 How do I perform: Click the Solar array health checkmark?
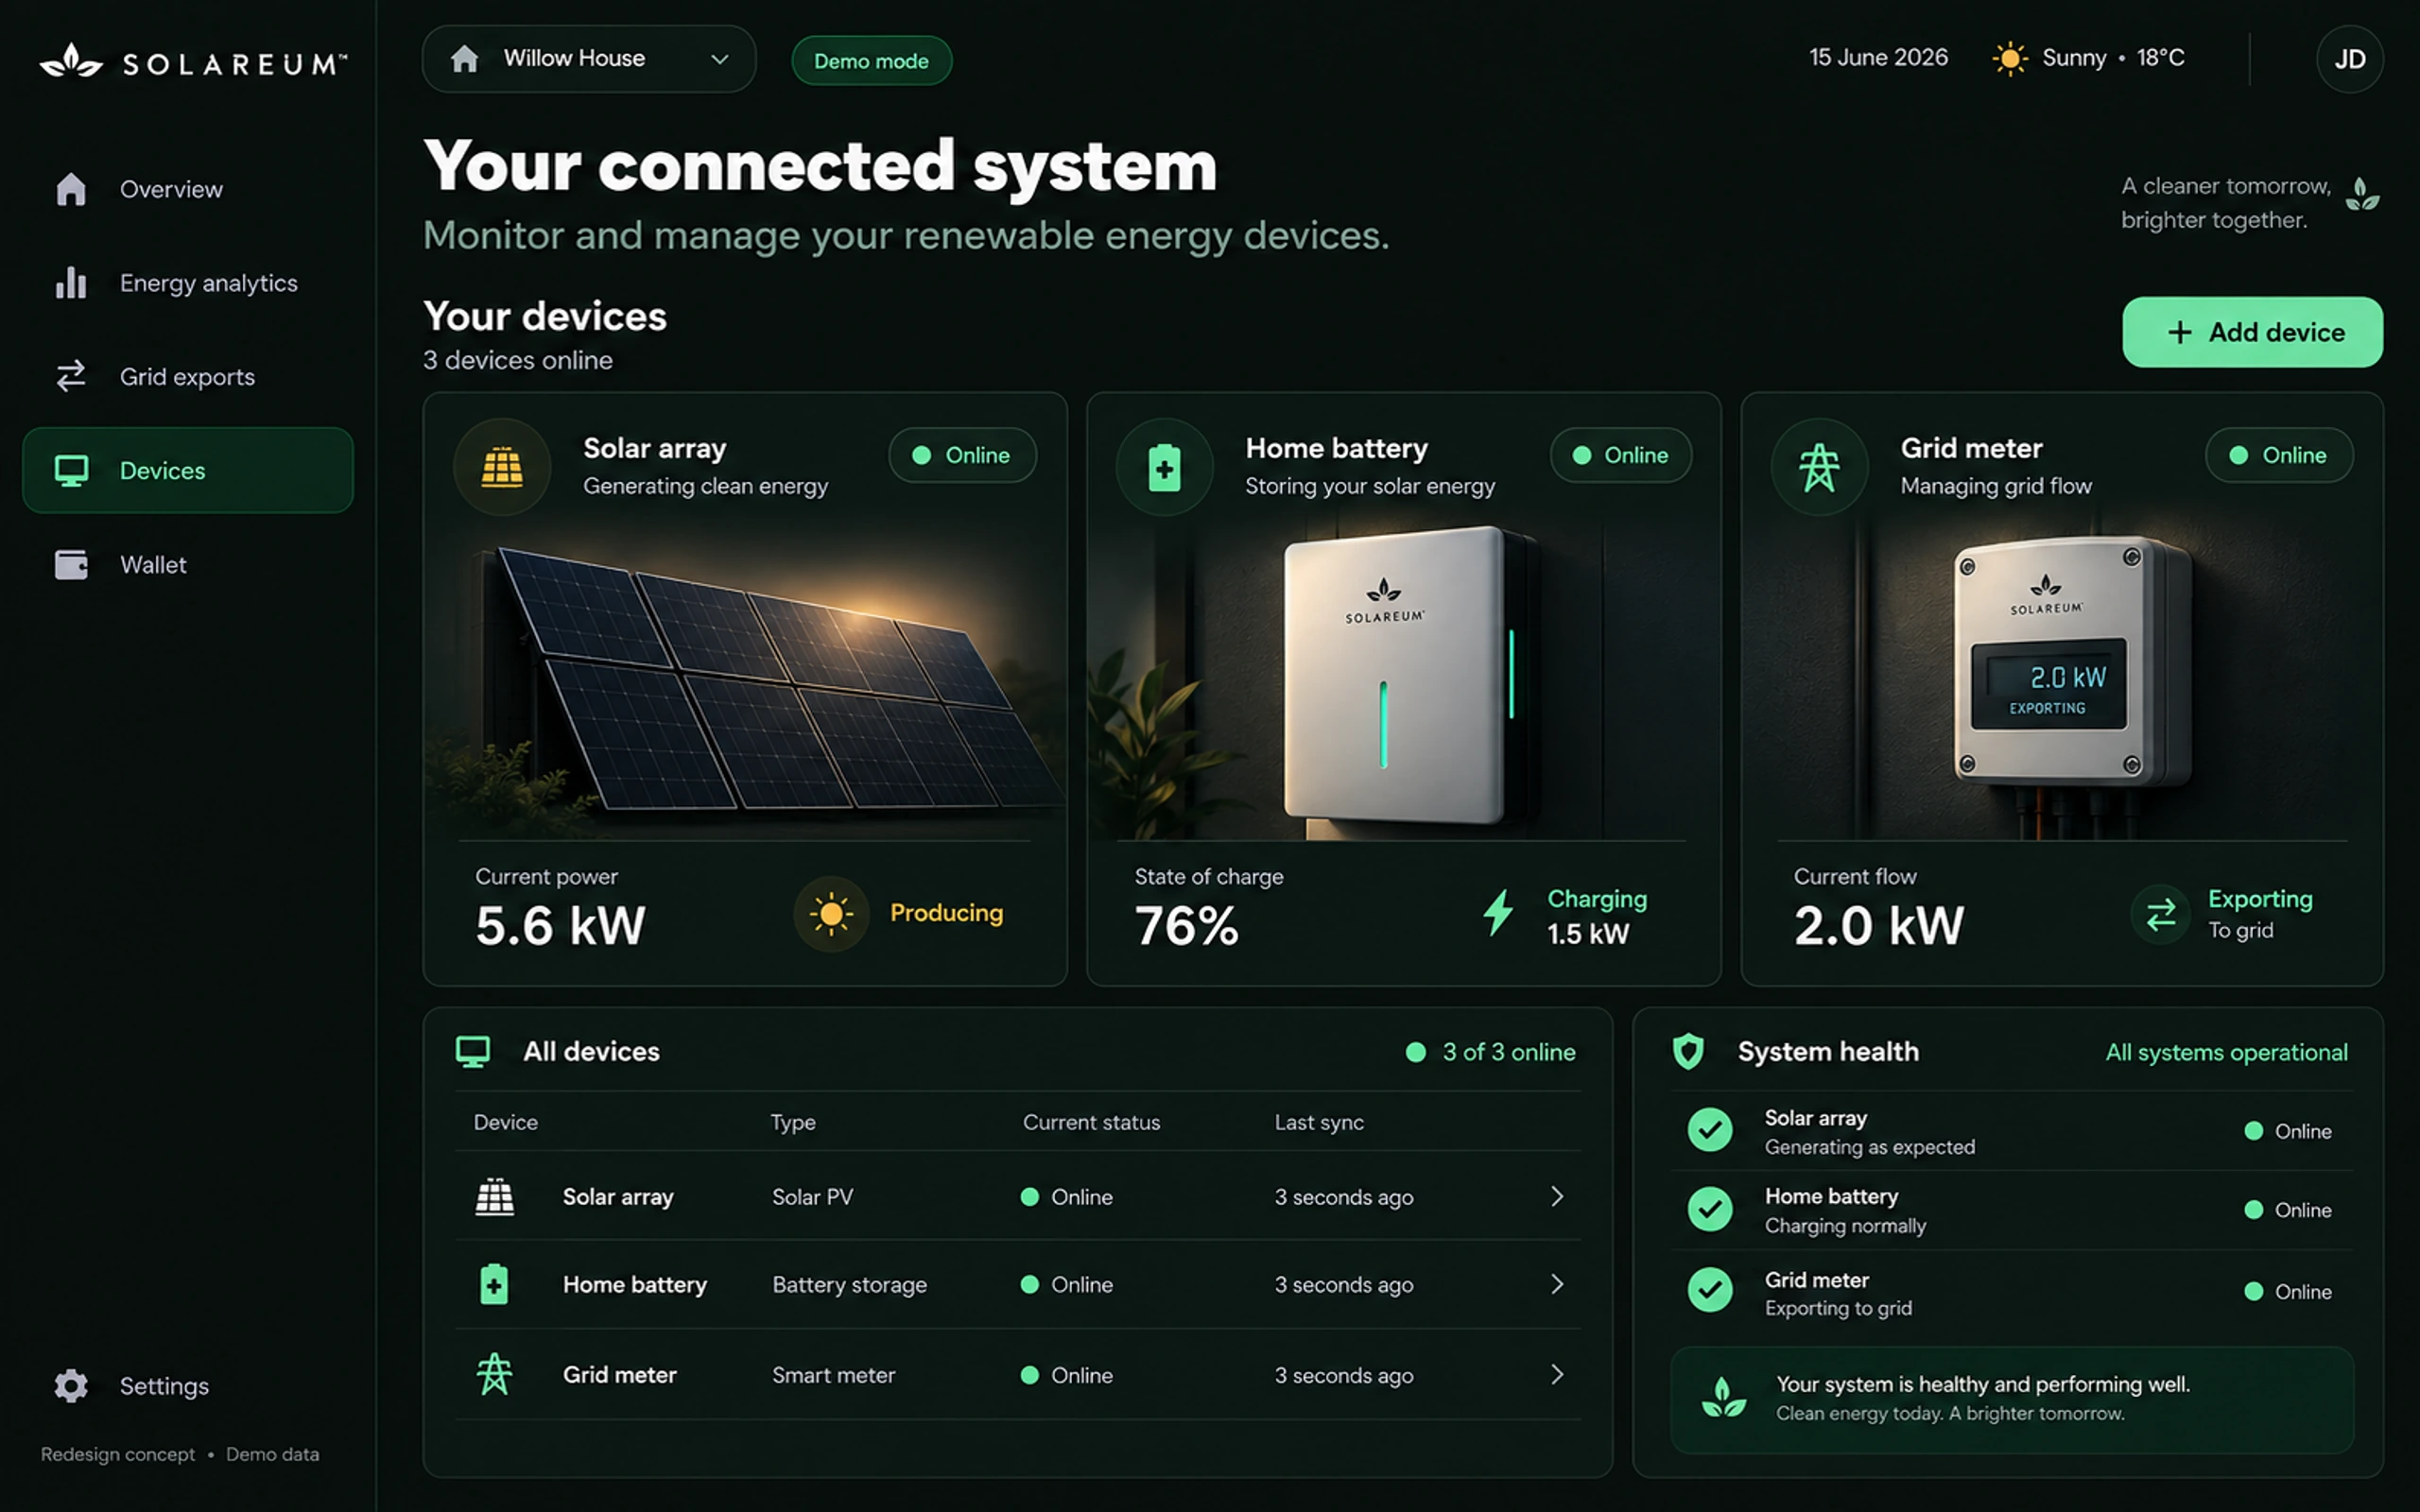[1710, 1130]
